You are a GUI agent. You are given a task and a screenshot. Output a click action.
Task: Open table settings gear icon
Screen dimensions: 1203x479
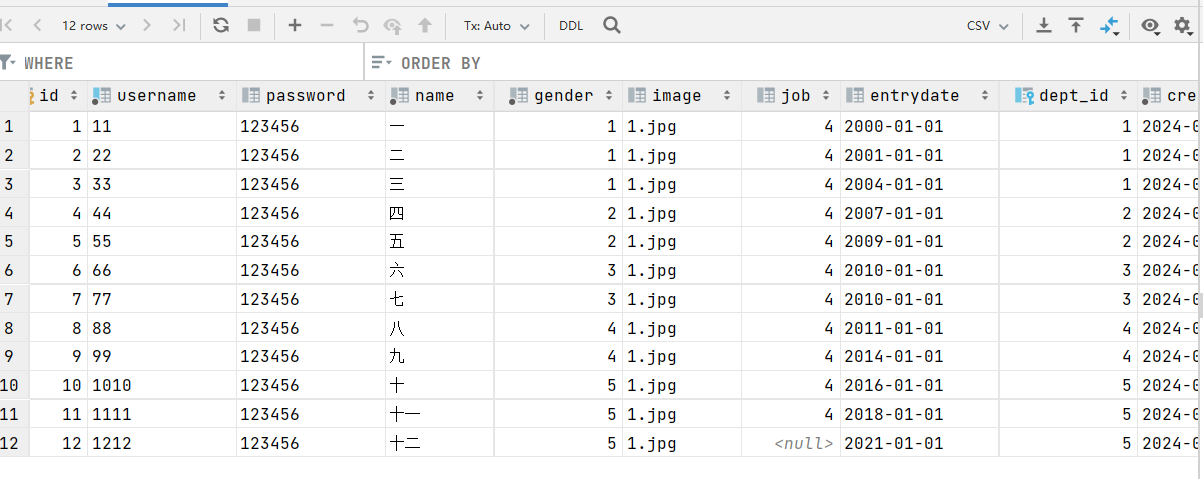[x=1183, y=27]
